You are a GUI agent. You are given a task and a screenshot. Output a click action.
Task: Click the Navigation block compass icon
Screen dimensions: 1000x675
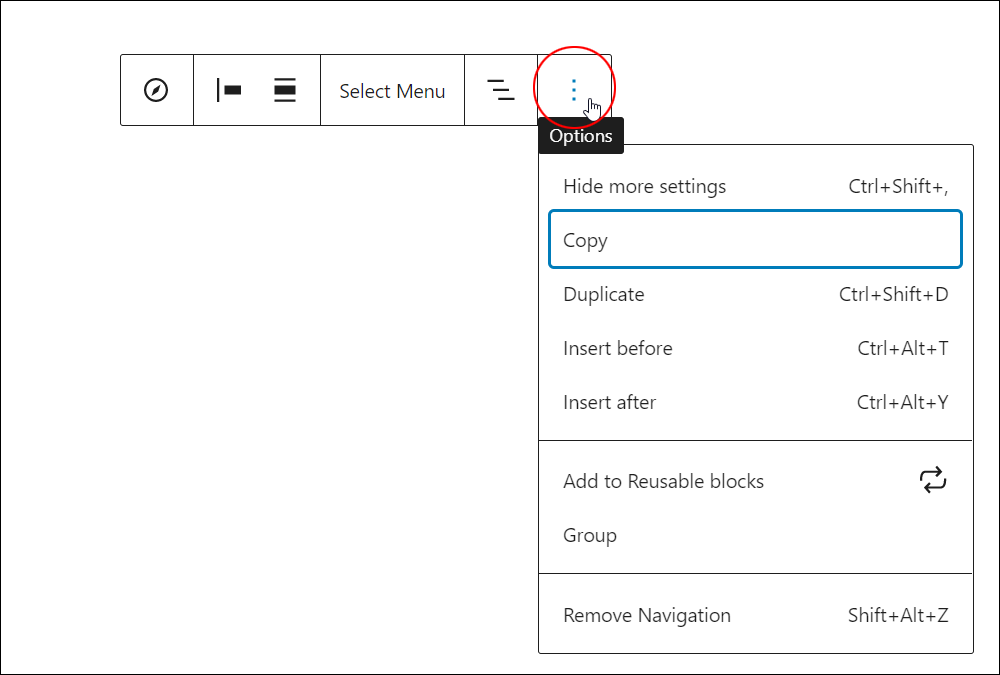[x=156, y=90]
